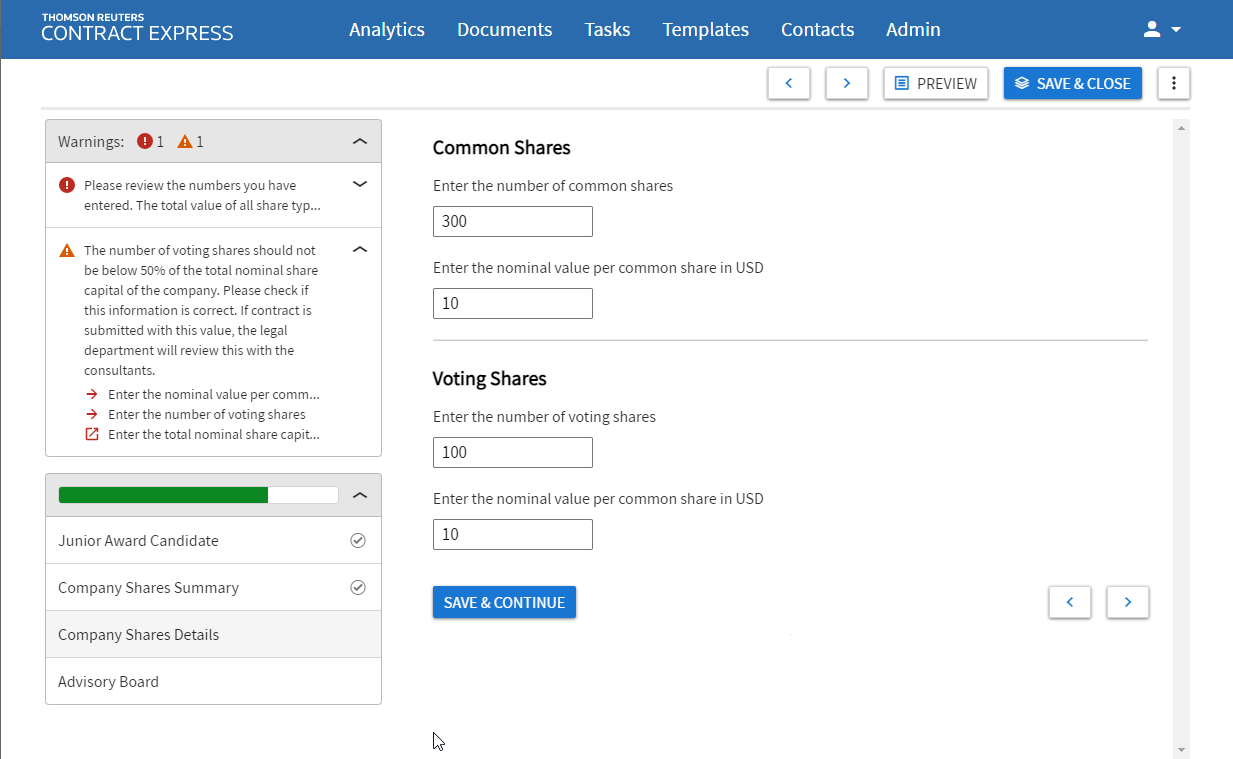The width and height of the screenshot is (1233, 759).
Task: Click the next page arrow in toolbar
Action: pyautogui.click(x=846, y=83)
